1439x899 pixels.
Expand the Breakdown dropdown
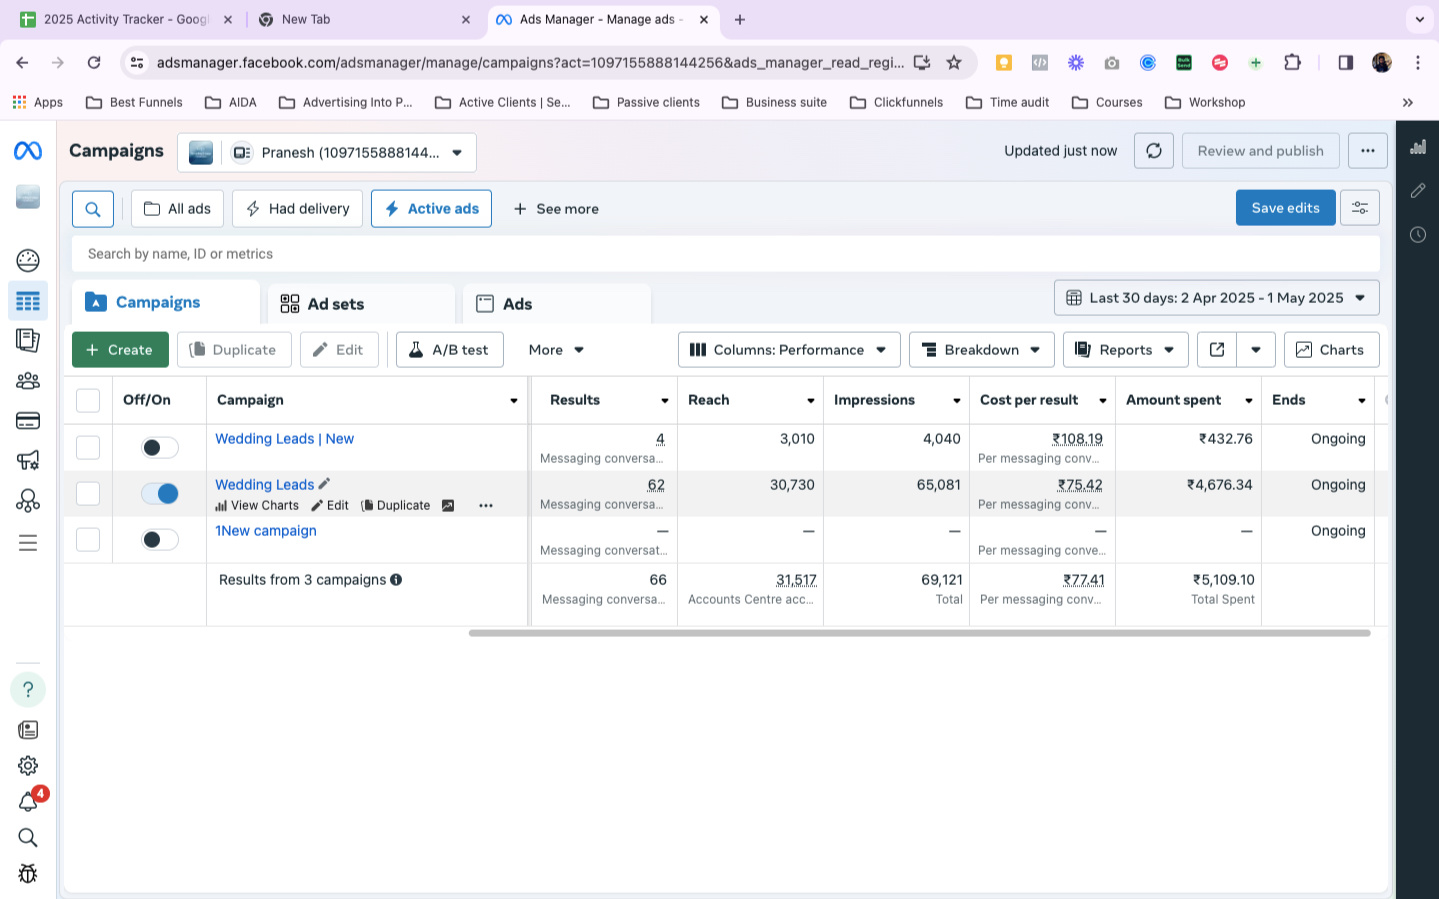(980, 350)
